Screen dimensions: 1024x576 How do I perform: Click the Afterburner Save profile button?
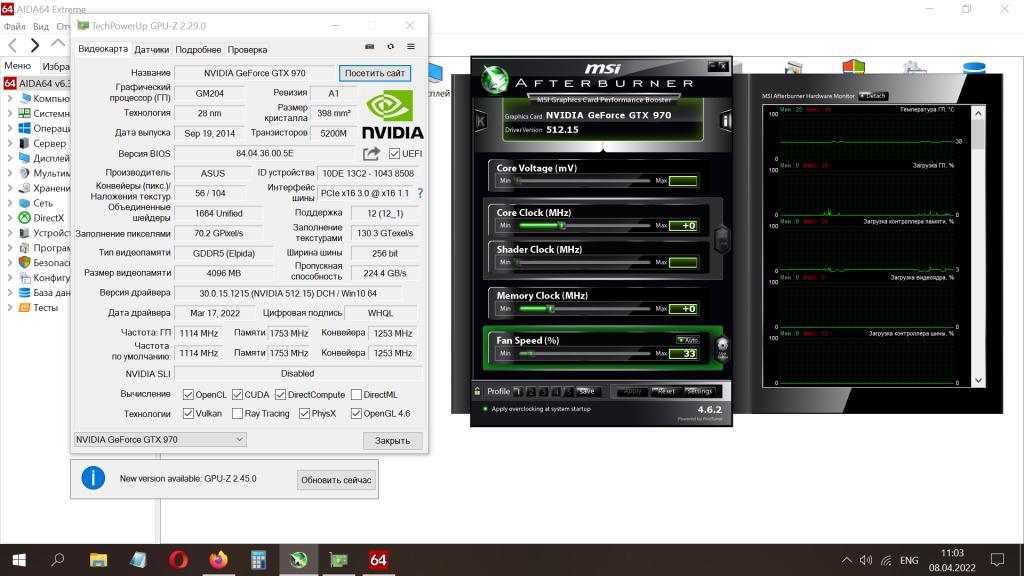click(586, 391)
